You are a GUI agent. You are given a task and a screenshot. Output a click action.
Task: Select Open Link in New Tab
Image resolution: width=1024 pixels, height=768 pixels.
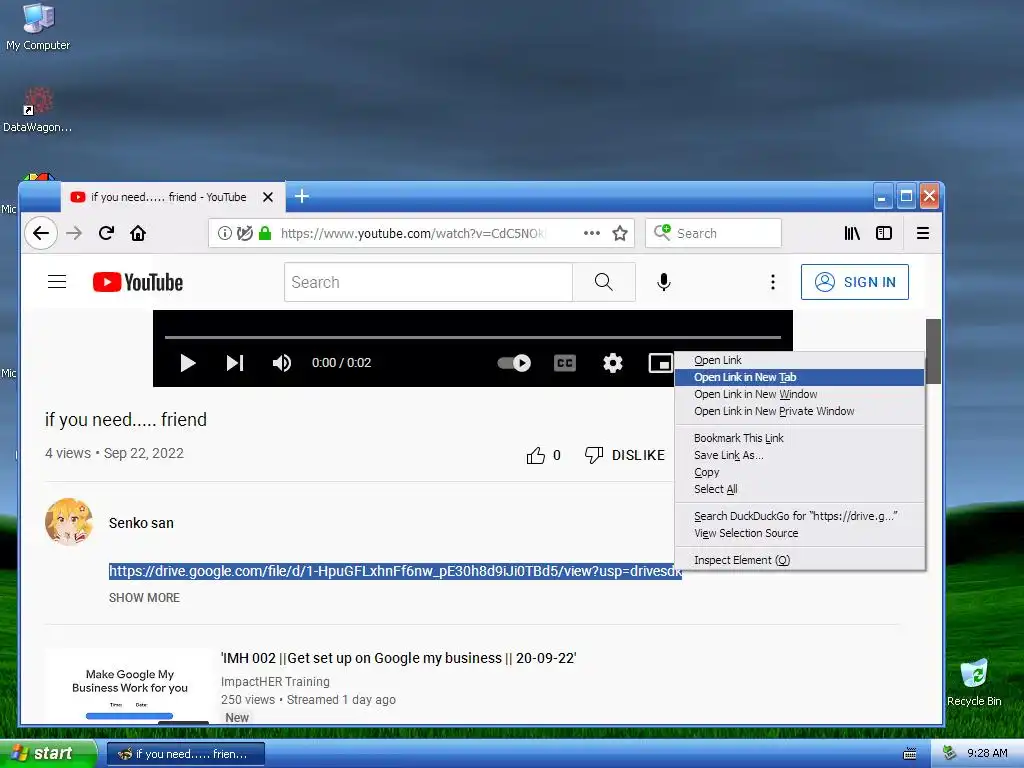coord(799,377)
